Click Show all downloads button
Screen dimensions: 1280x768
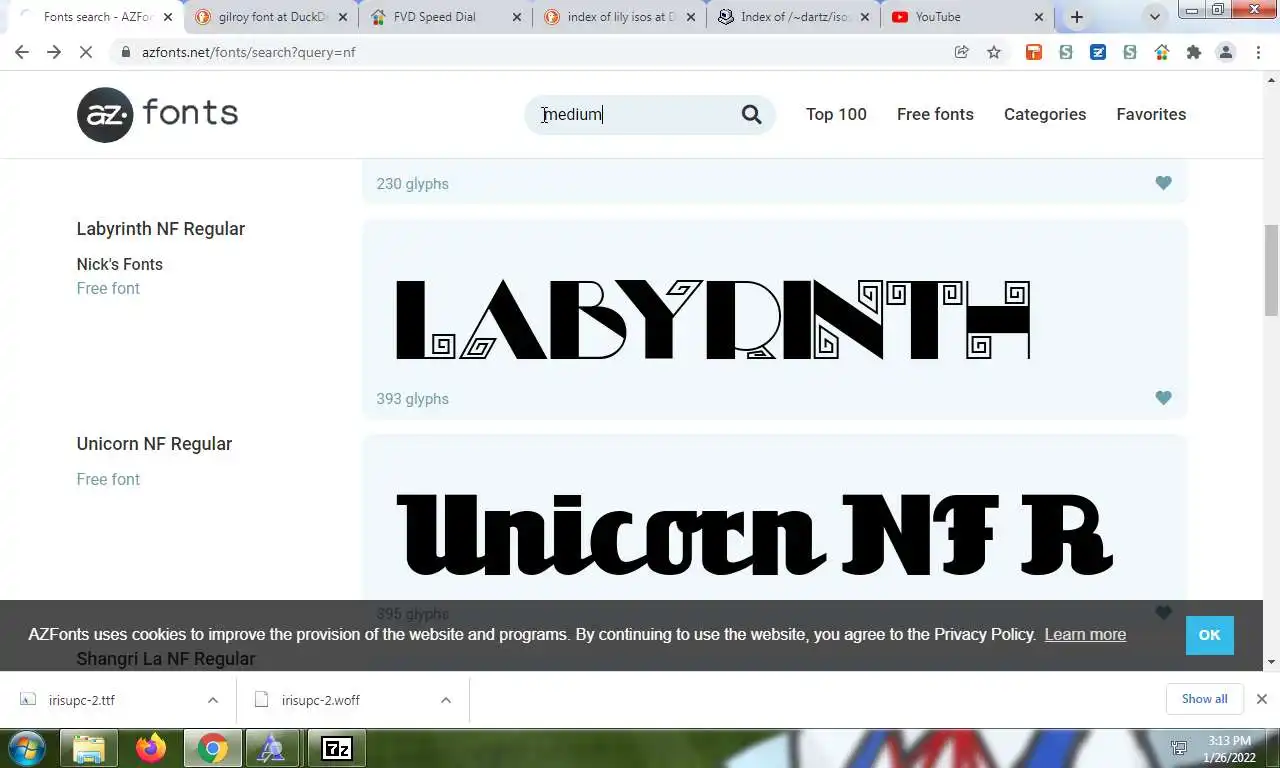(1204, 699)
